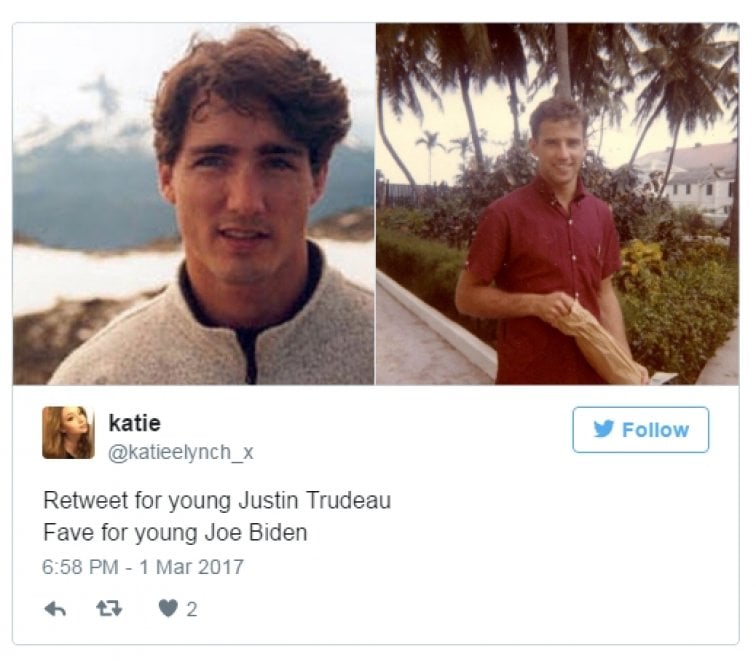Select the 'Retweet for young Justin Trudeau' line
The image size is (756, 660).
pos(217,500)
